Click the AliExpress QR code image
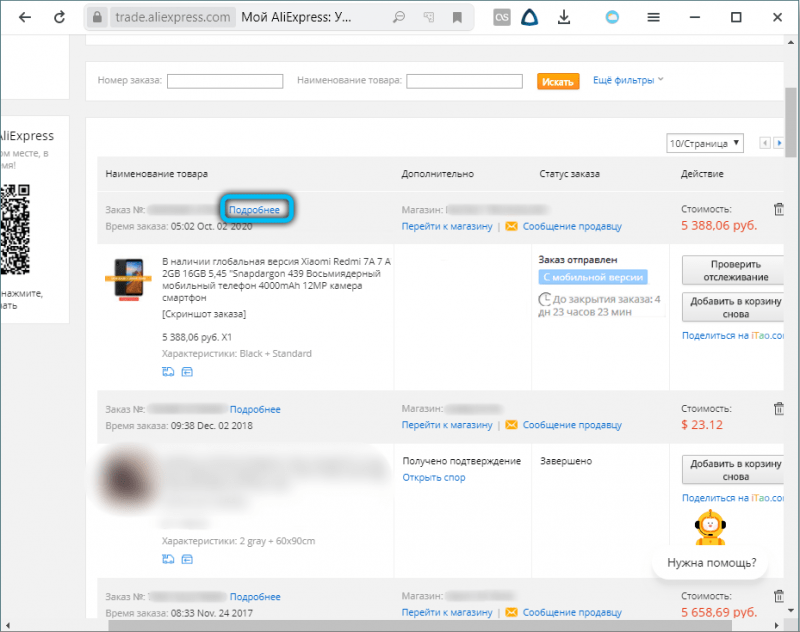Image resolution: width=800 pixels, height=632 pixels. (x=15, y=229)
